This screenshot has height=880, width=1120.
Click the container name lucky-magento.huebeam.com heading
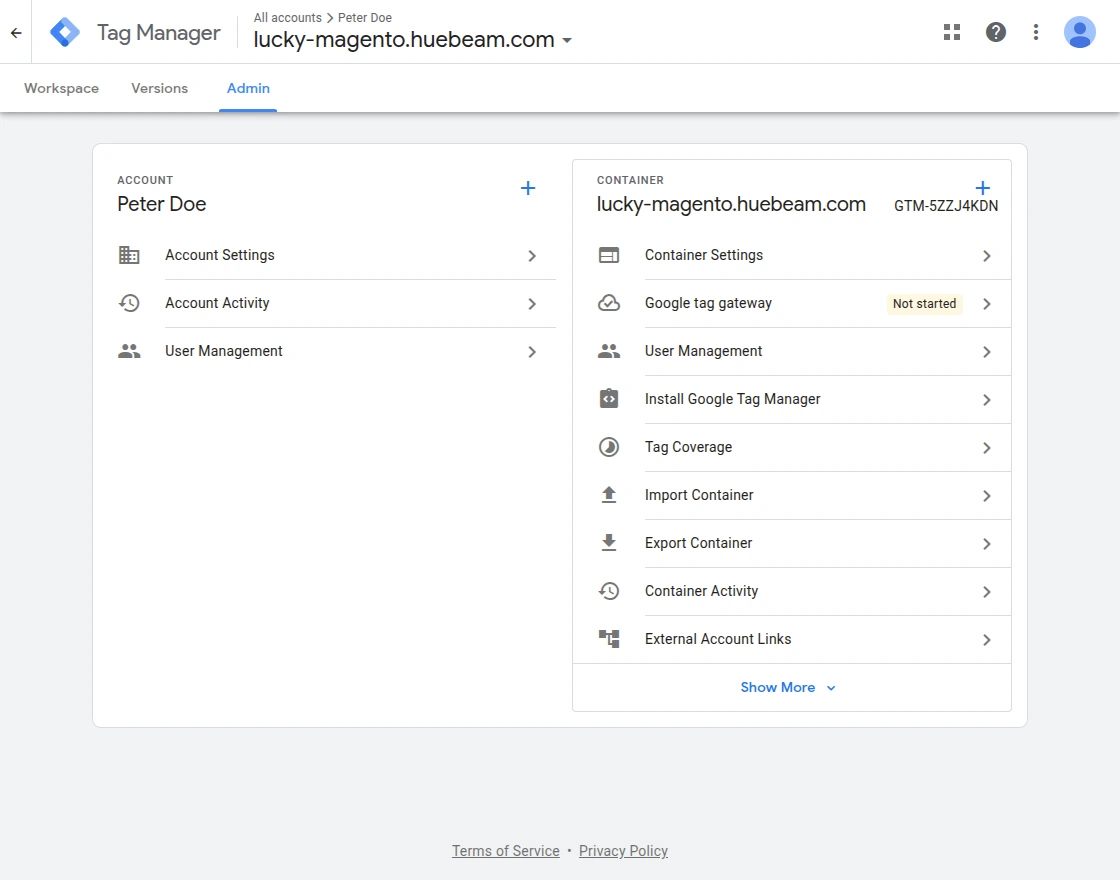[731, 204]
